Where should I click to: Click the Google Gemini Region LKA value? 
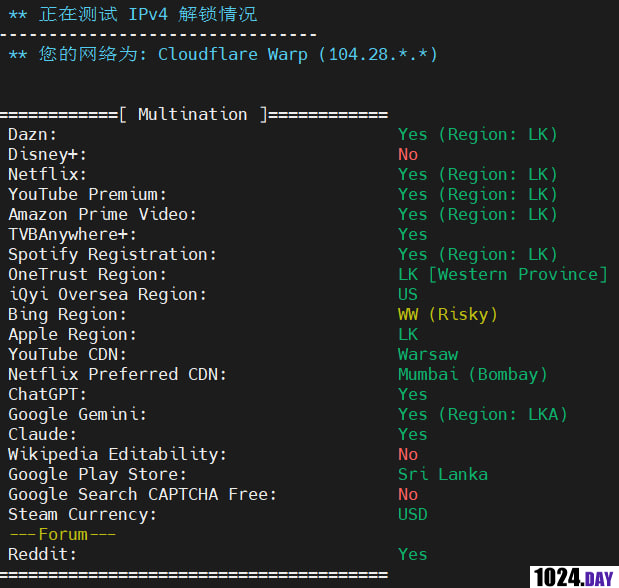tap(482, 414)
